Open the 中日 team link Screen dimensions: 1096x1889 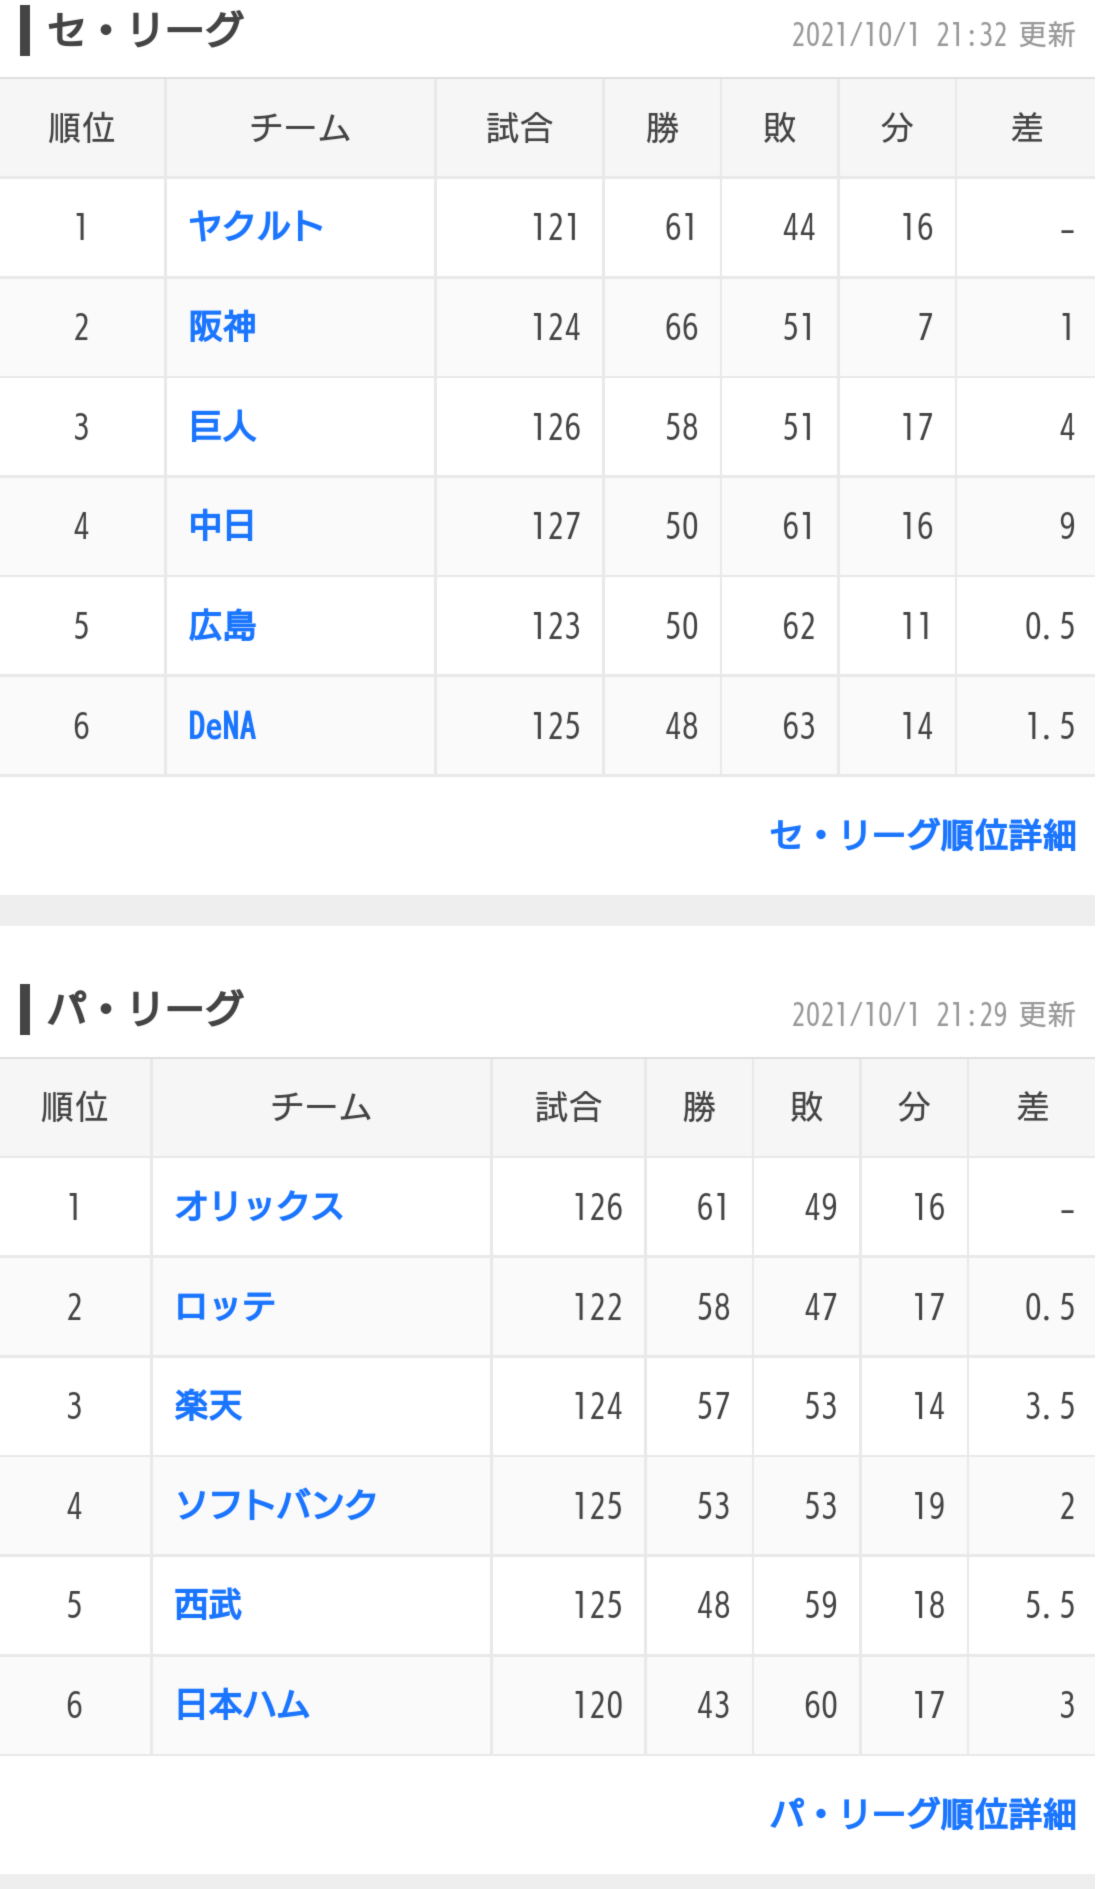[x=222, y=526]
